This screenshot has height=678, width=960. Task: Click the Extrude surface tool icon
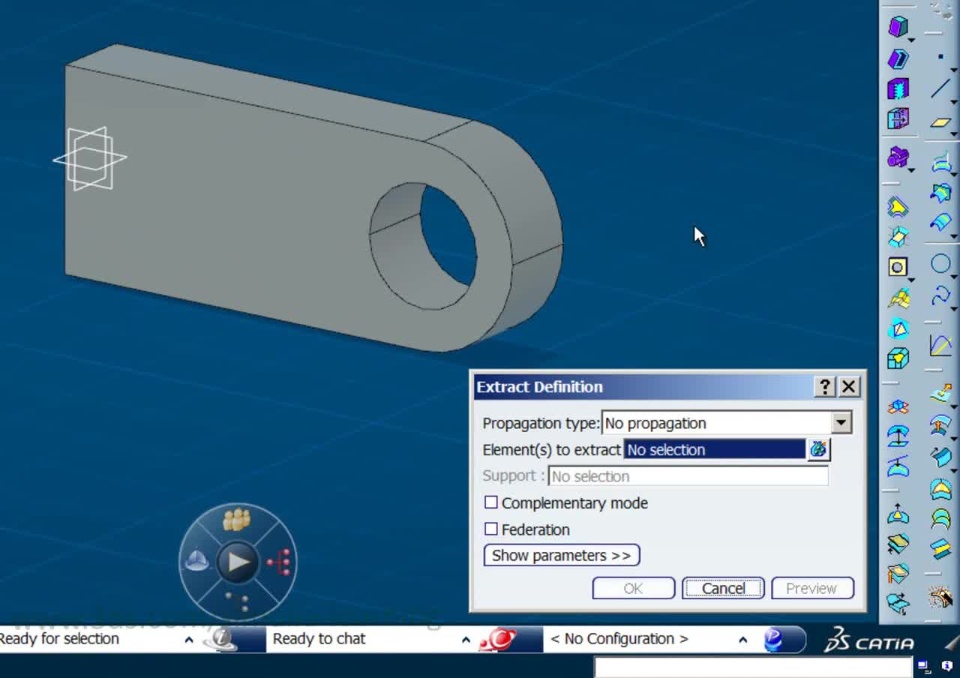[941, 393]
